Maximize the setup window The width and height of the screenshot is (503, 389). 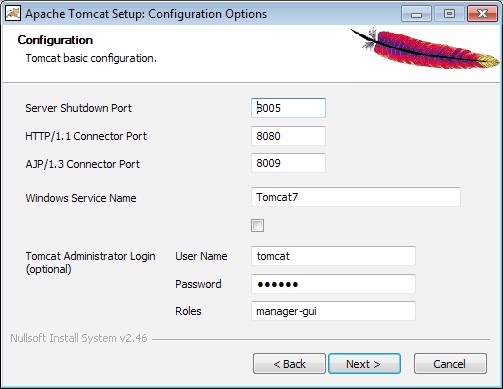[x=449, y=14]
